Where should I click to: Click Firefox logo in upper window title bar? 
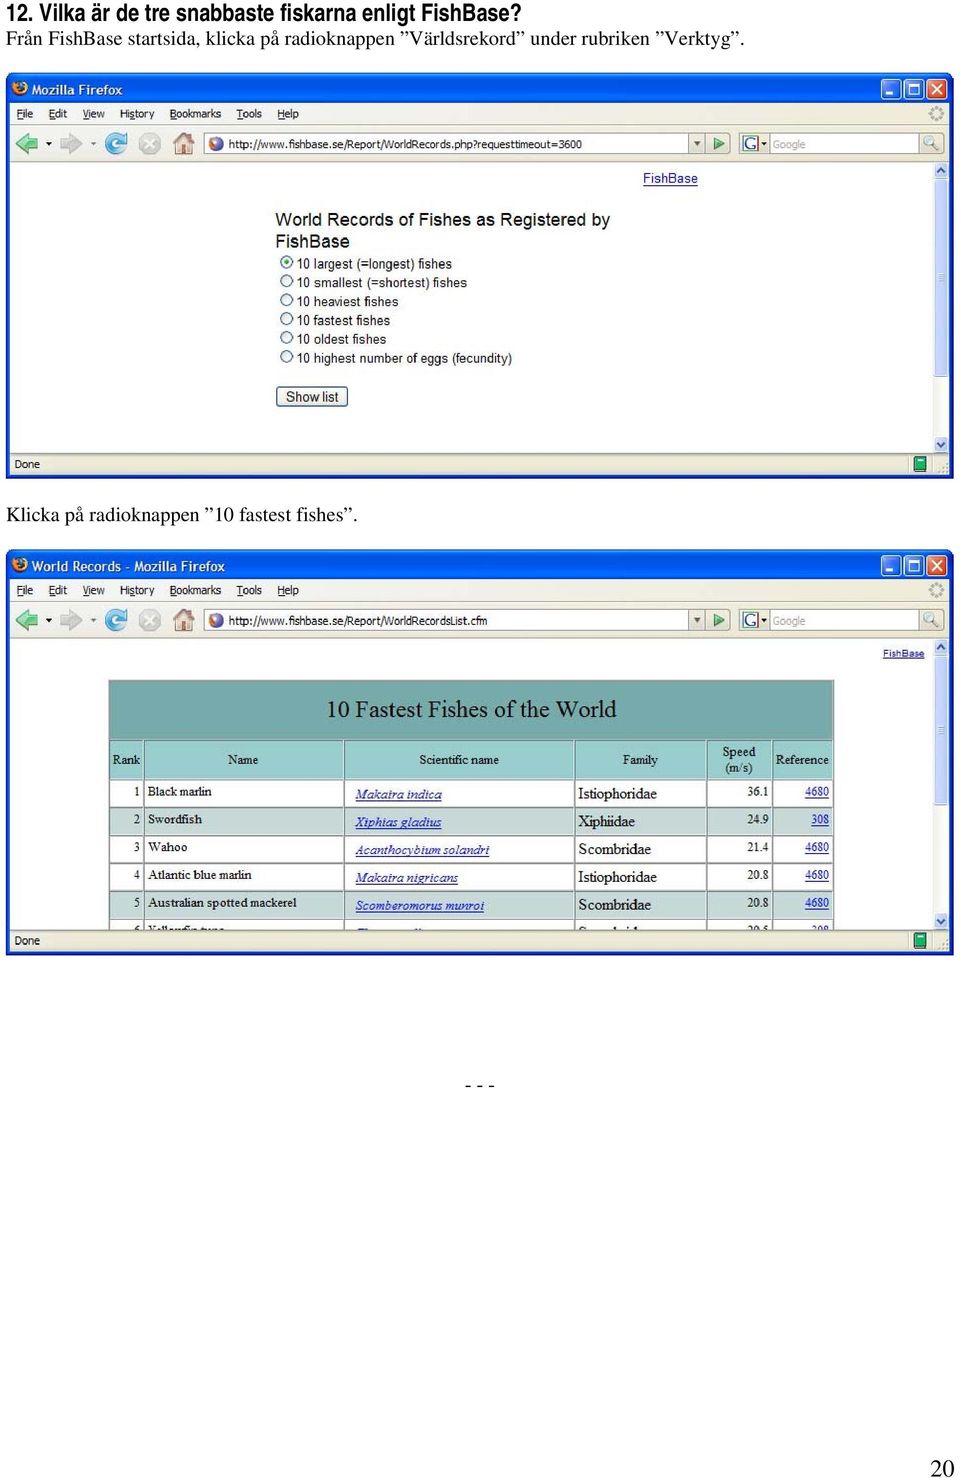coord(20,89)
